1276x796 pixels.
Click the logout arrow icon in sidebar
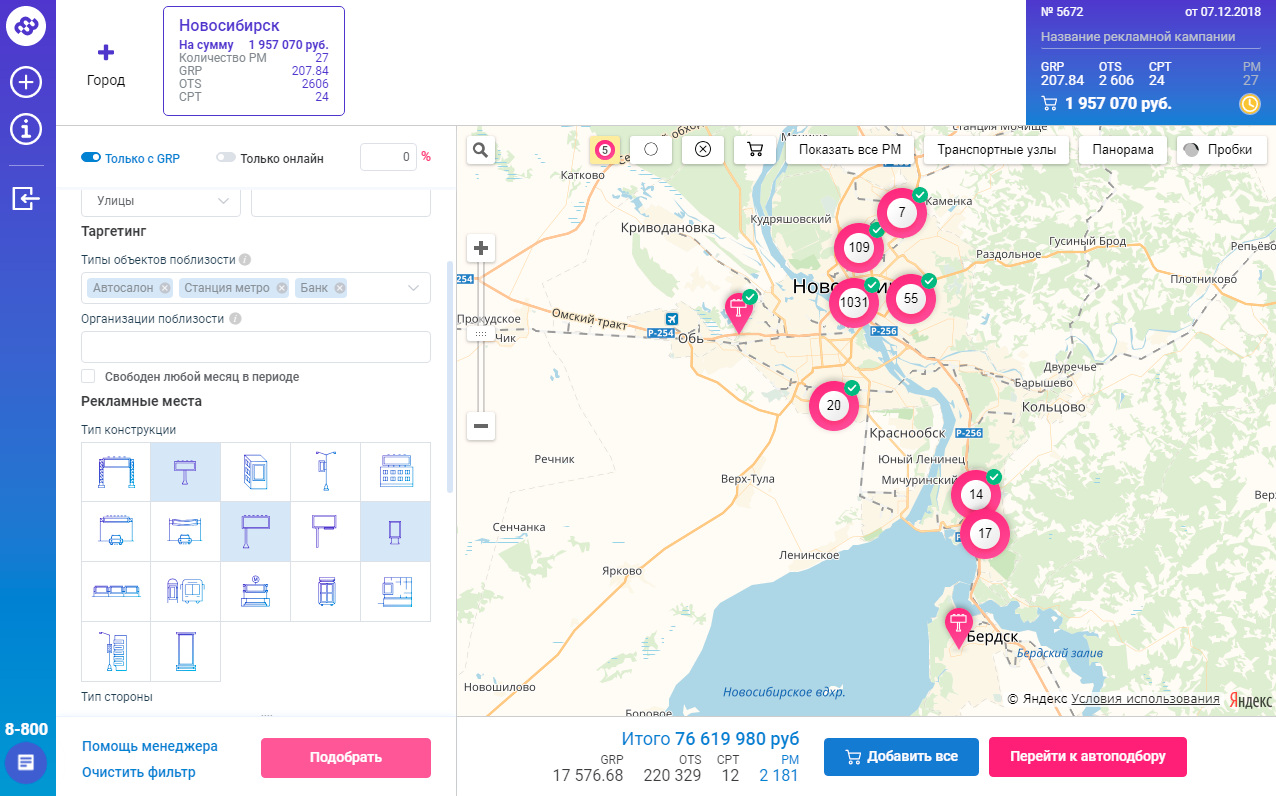click(x=26, y=199)
